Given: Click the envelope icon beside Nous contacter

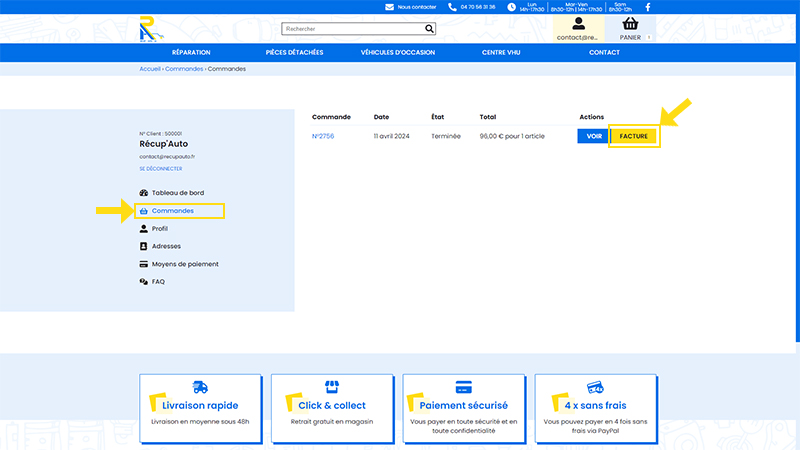Looking at the screenshot, I should 389,7.
